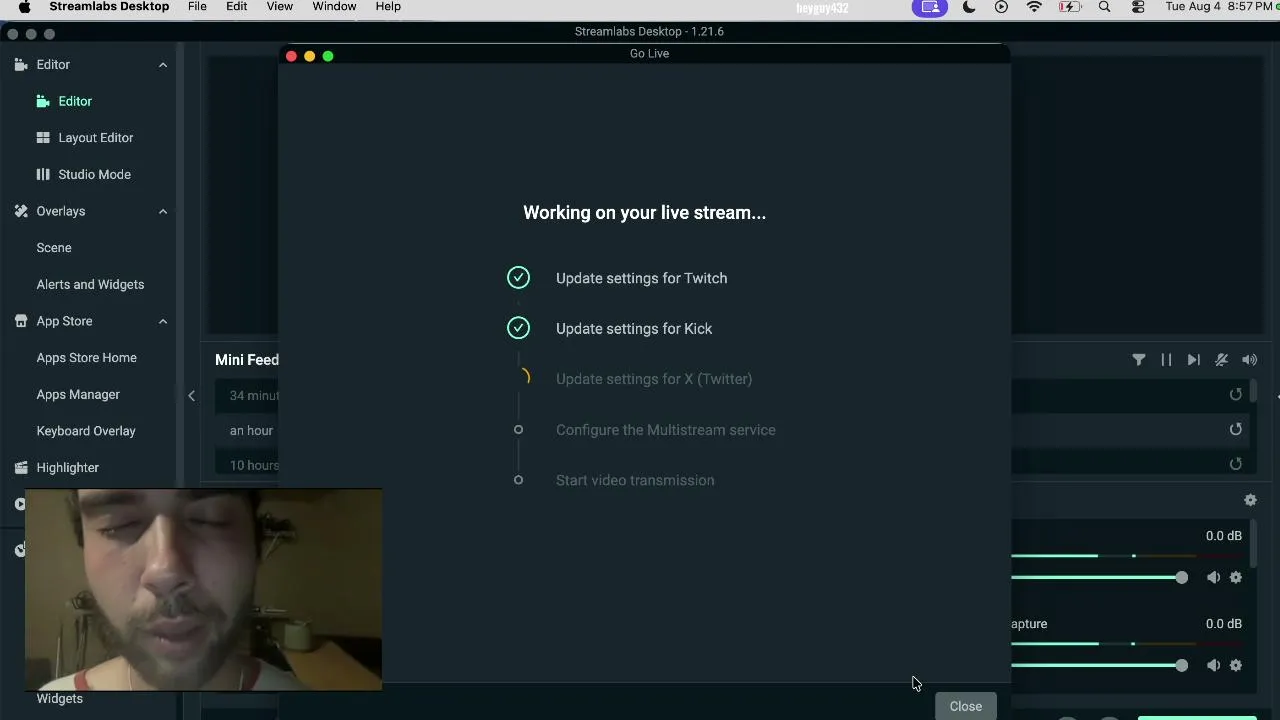The image size is (1280, 720).
Task: Open settings gear for first mixer source
Action: pyautogui.click(x=1236, y=577)
